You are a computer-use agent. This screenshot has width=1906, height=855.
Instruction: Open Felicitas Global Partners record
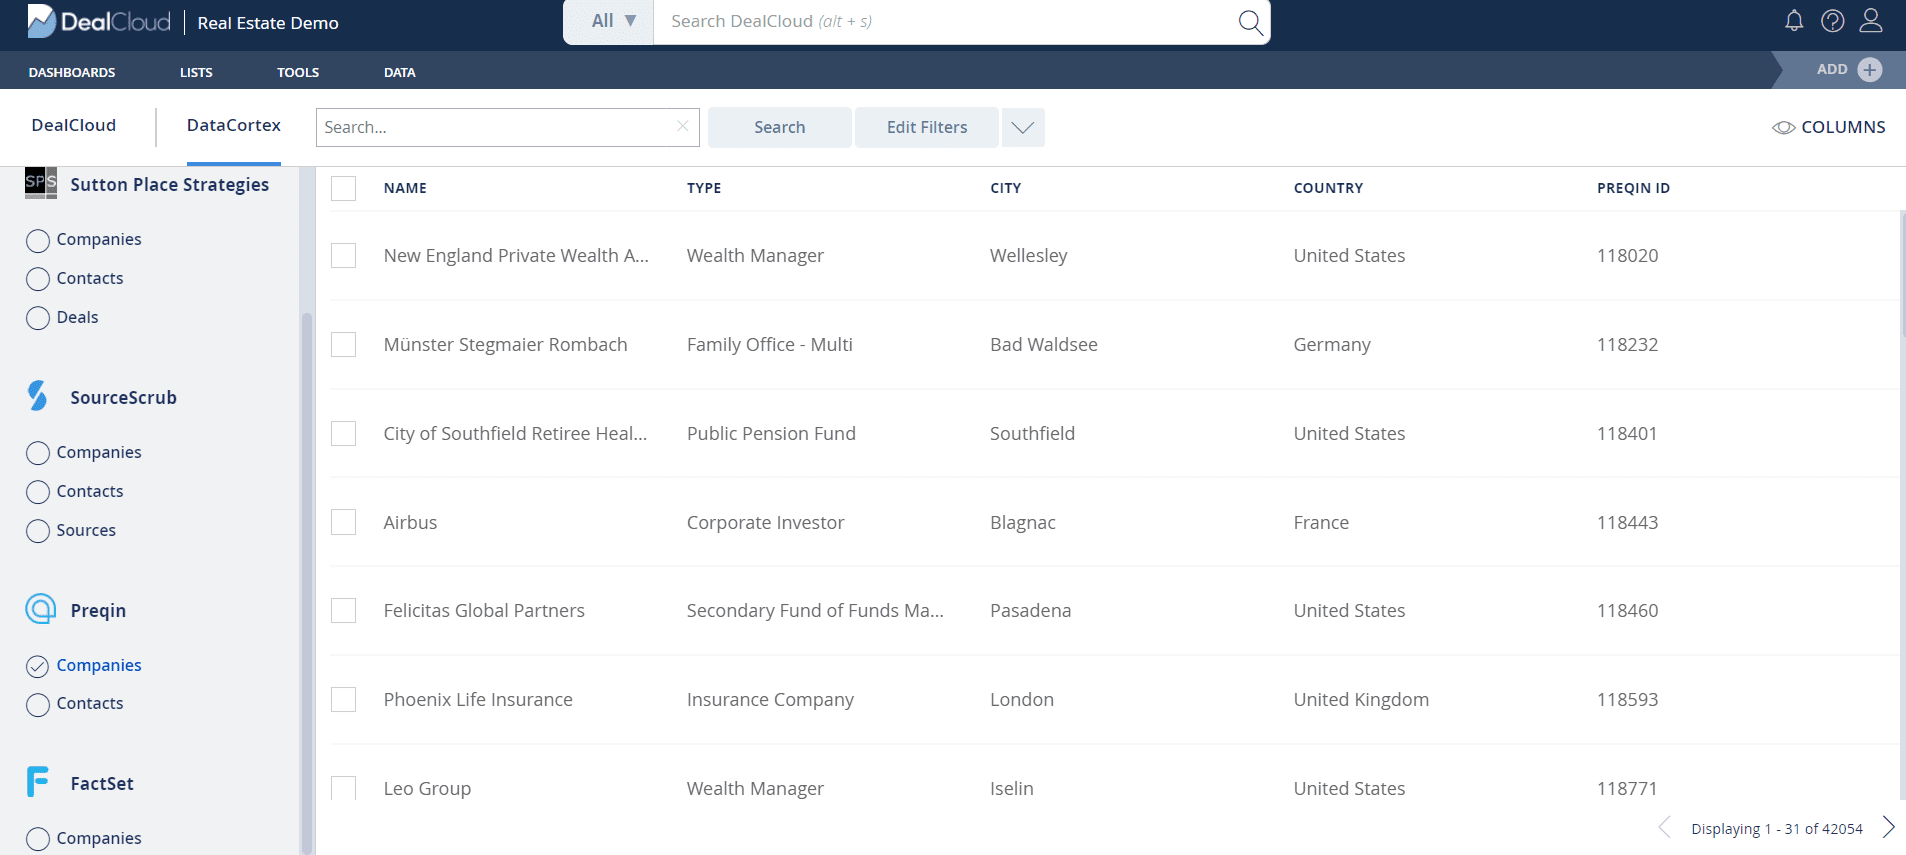coord(484,610)
